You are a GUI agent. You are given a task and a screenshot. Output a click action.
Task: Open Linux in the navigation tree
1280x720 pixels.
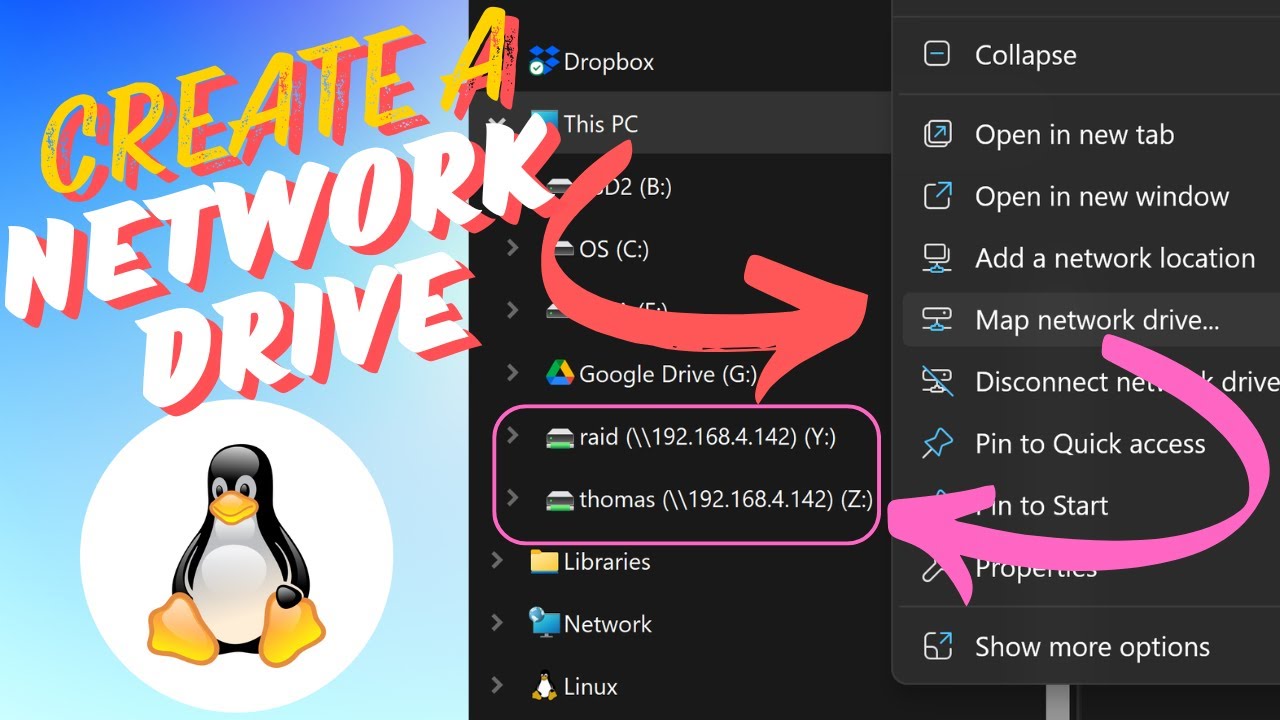(x=590, y=687)
